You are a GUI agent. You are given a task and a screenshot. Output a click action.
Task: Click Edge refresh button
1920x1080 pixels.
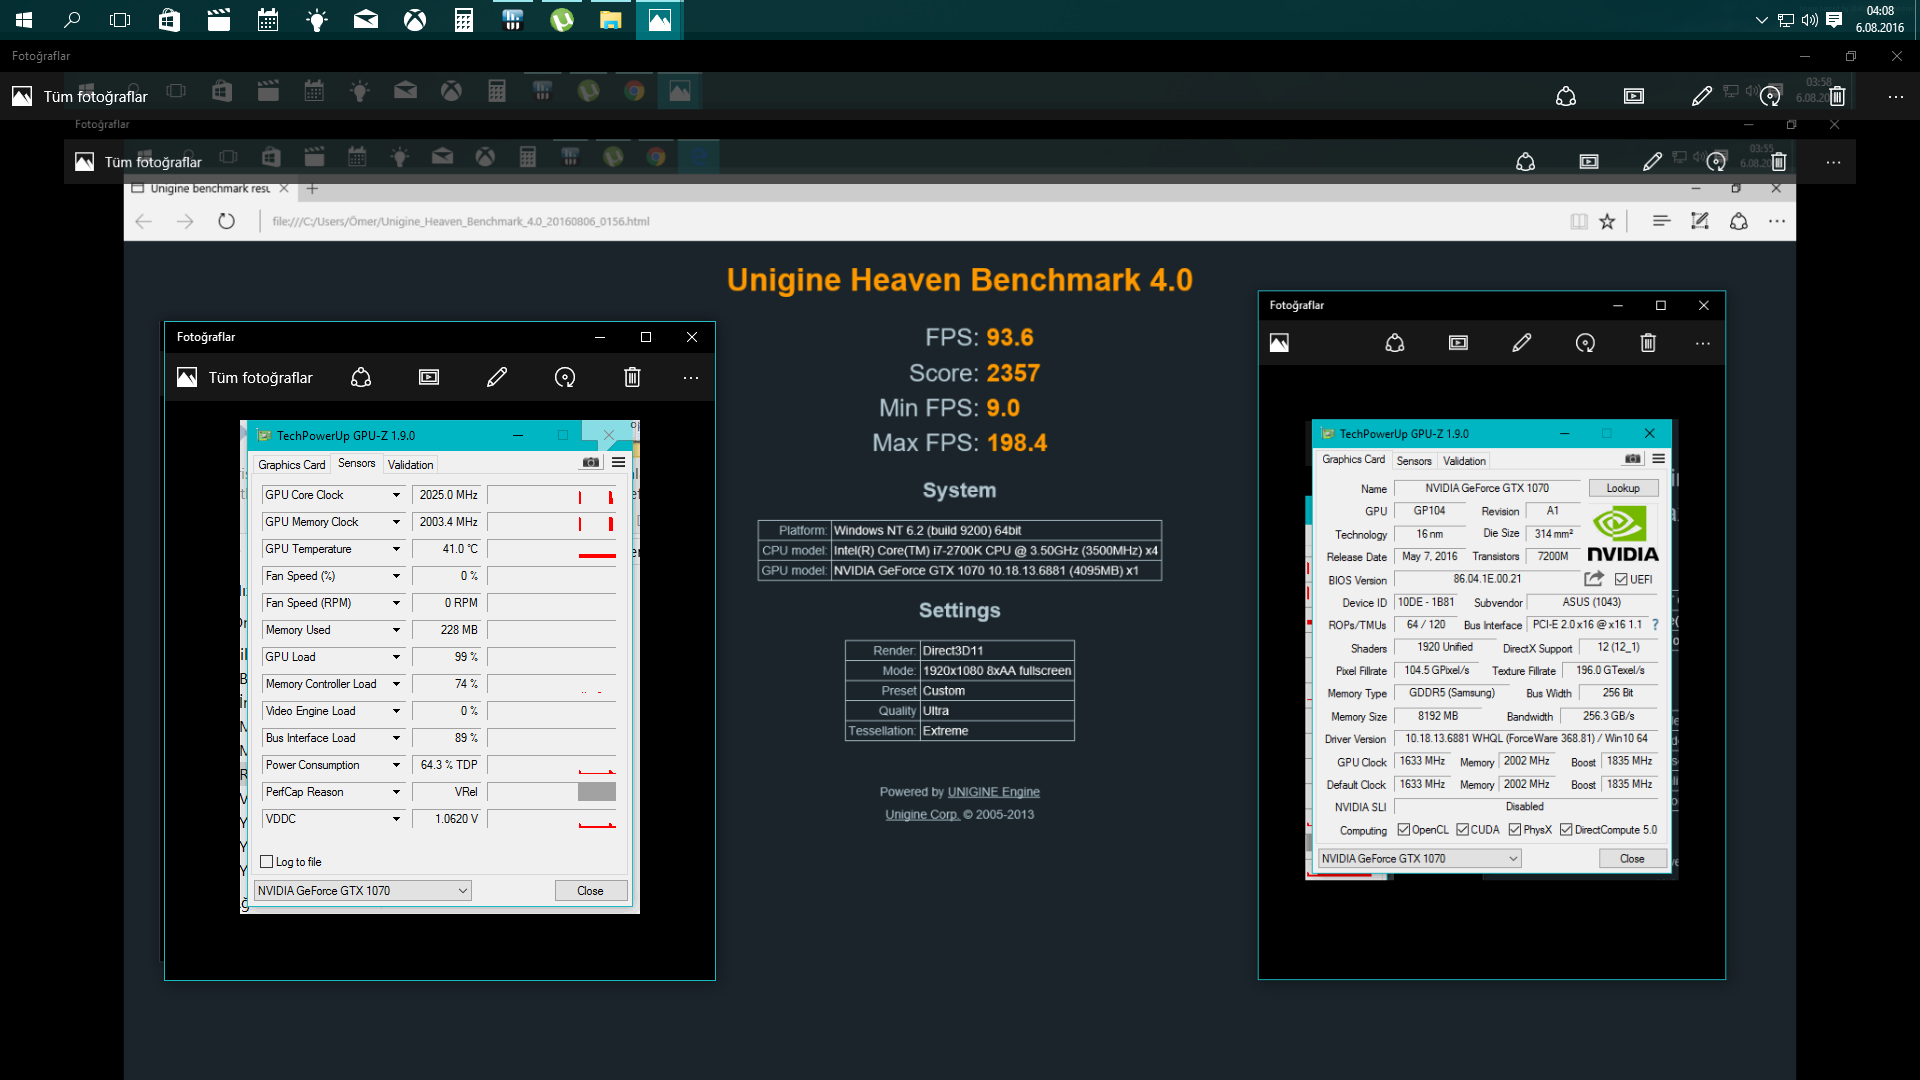click(227, 221)
